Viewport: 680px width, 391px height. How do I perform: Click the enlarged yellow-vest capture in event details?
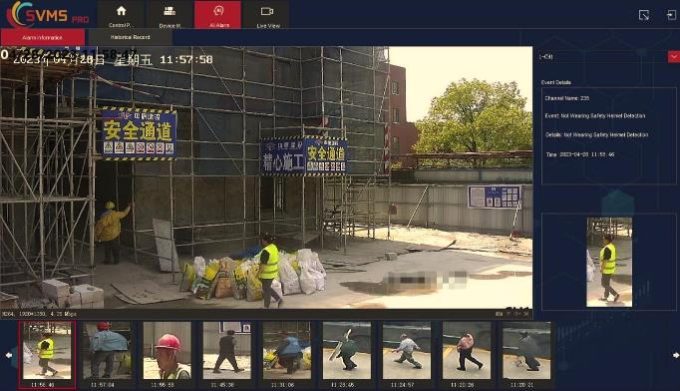[609, 262]
